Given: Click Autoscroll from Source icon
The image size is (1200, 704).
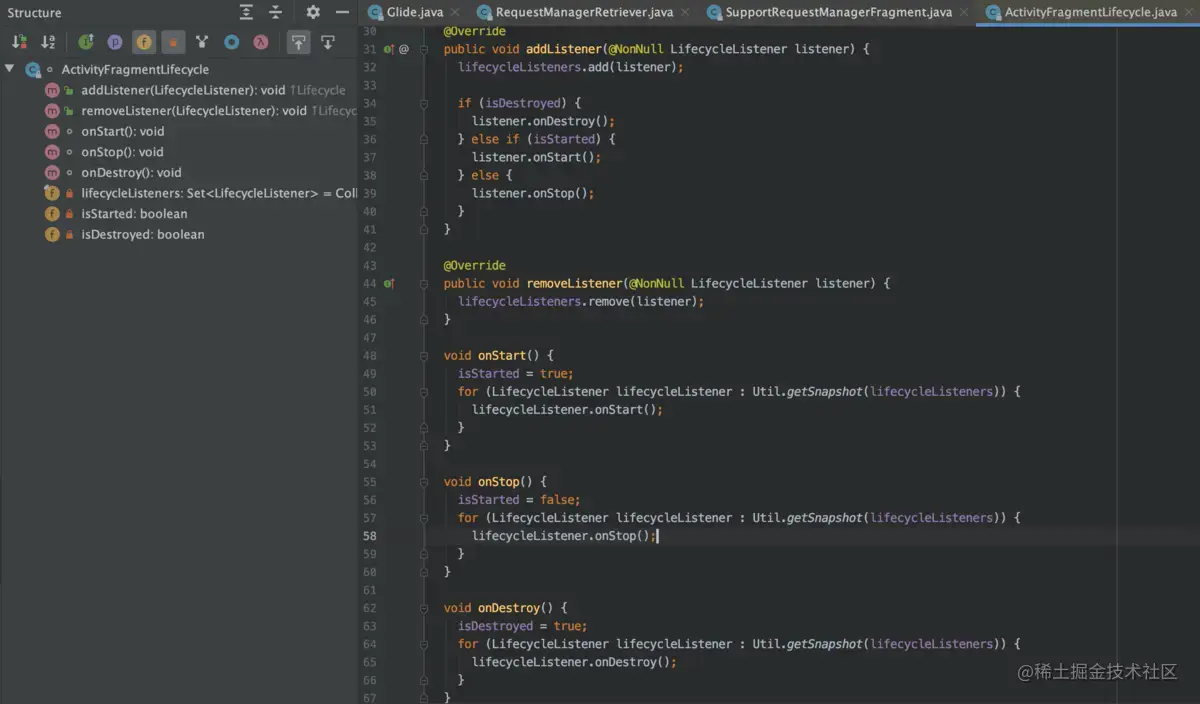Looking at the screenshot, I should [327, 42].
